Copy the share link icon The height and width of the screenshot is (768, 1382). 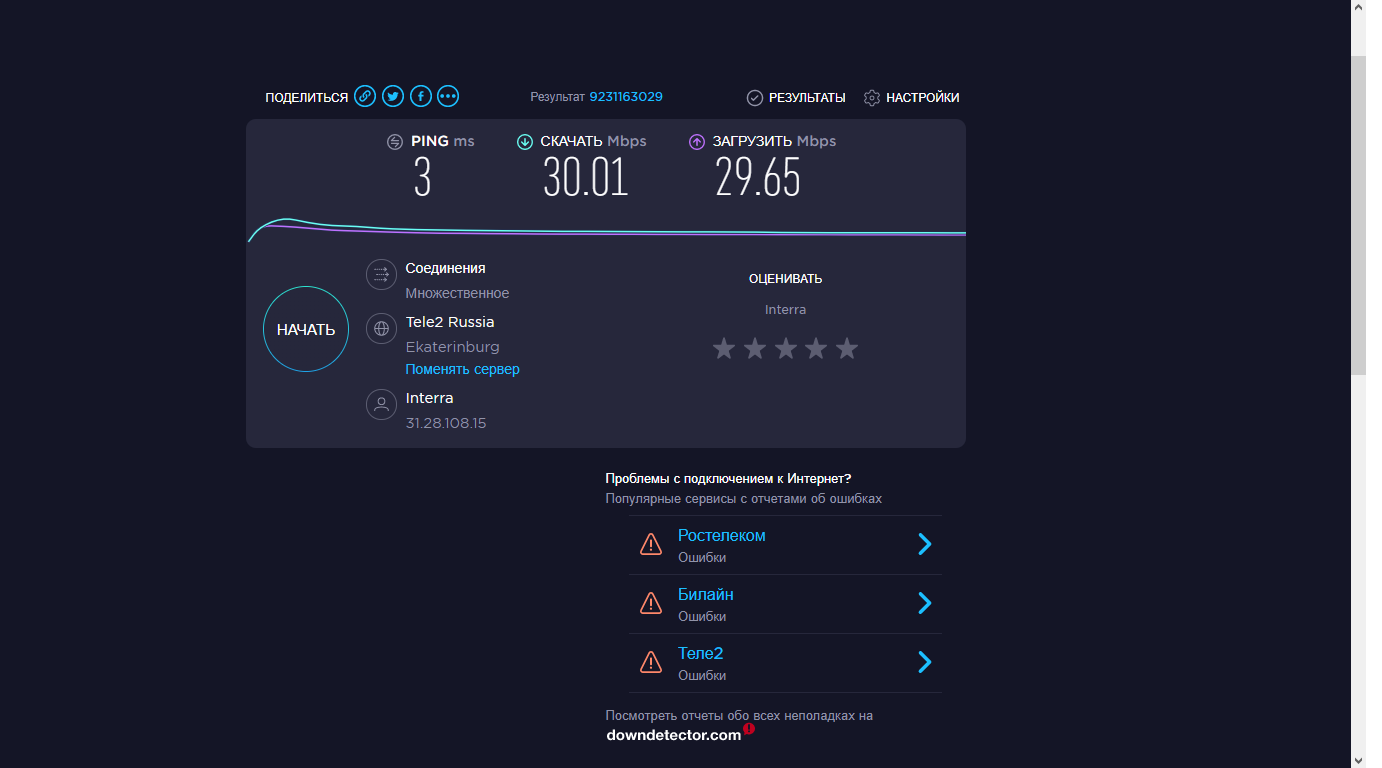pyautogui.click(x=365, y=97)
